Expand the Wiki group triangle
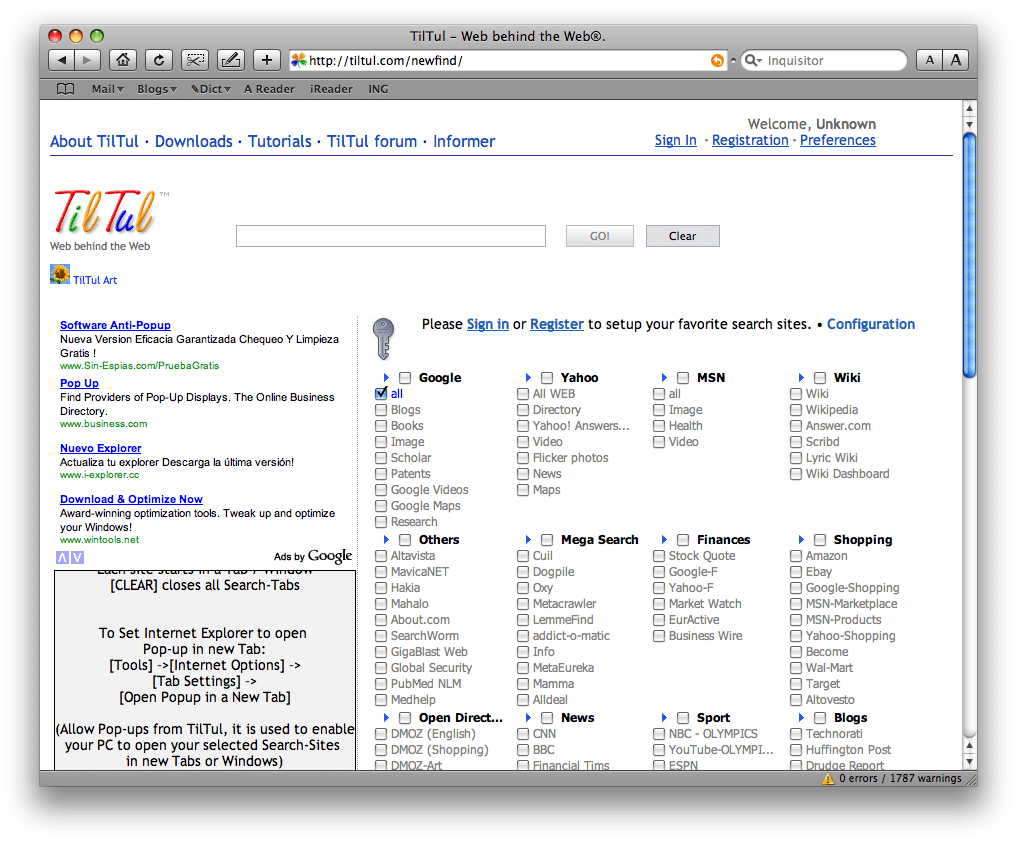The height and width of the screenshot is (841, 1017). coord(801,377)
